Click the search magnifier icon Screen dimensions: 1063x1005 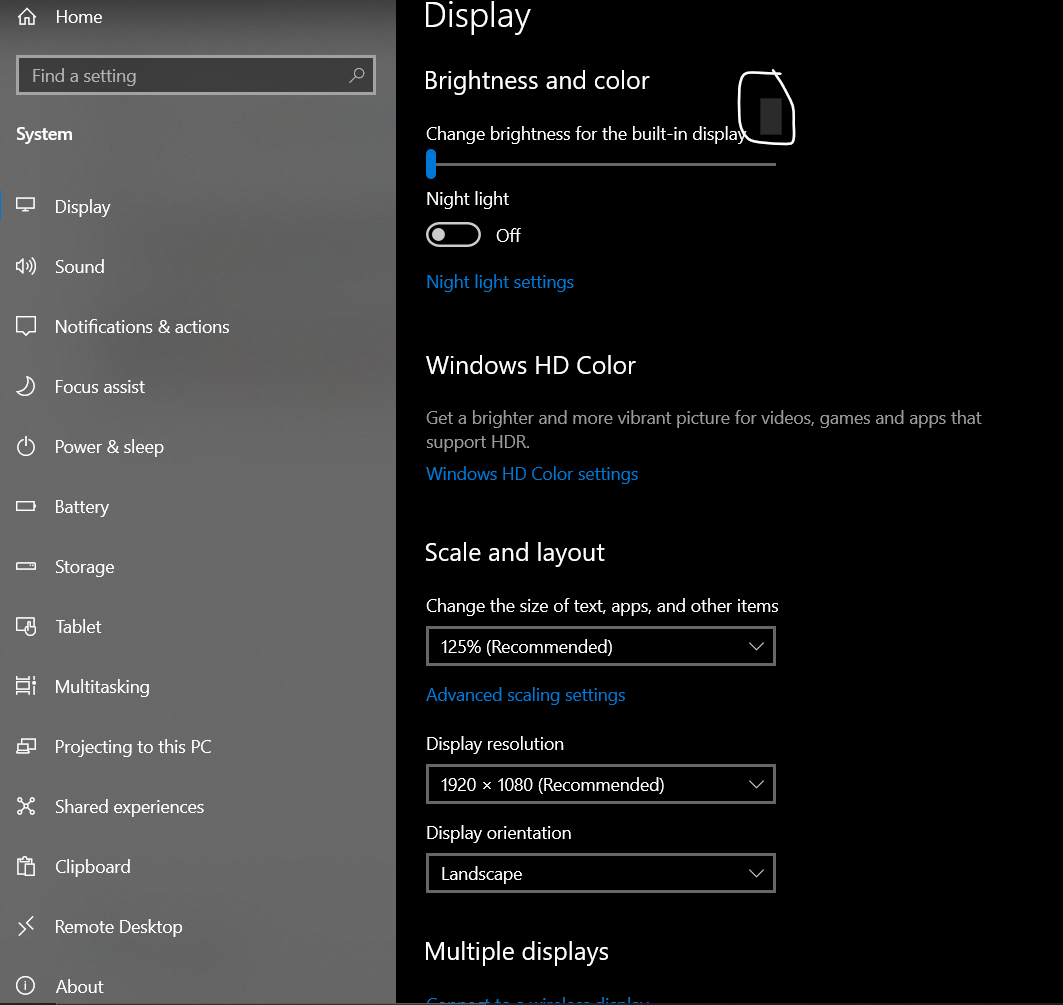click(357, 75)
